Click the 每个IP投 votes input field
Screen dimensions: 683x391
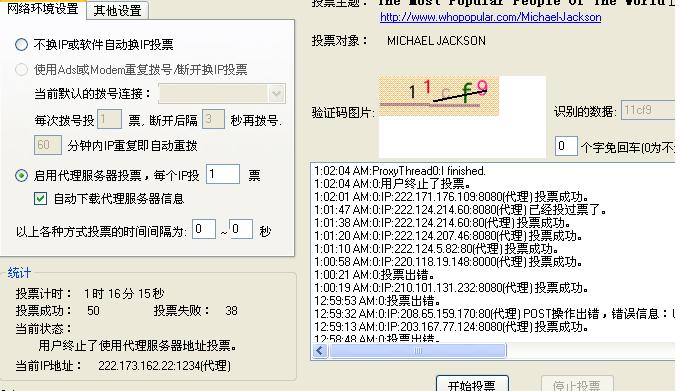click(x=223, y=175)
